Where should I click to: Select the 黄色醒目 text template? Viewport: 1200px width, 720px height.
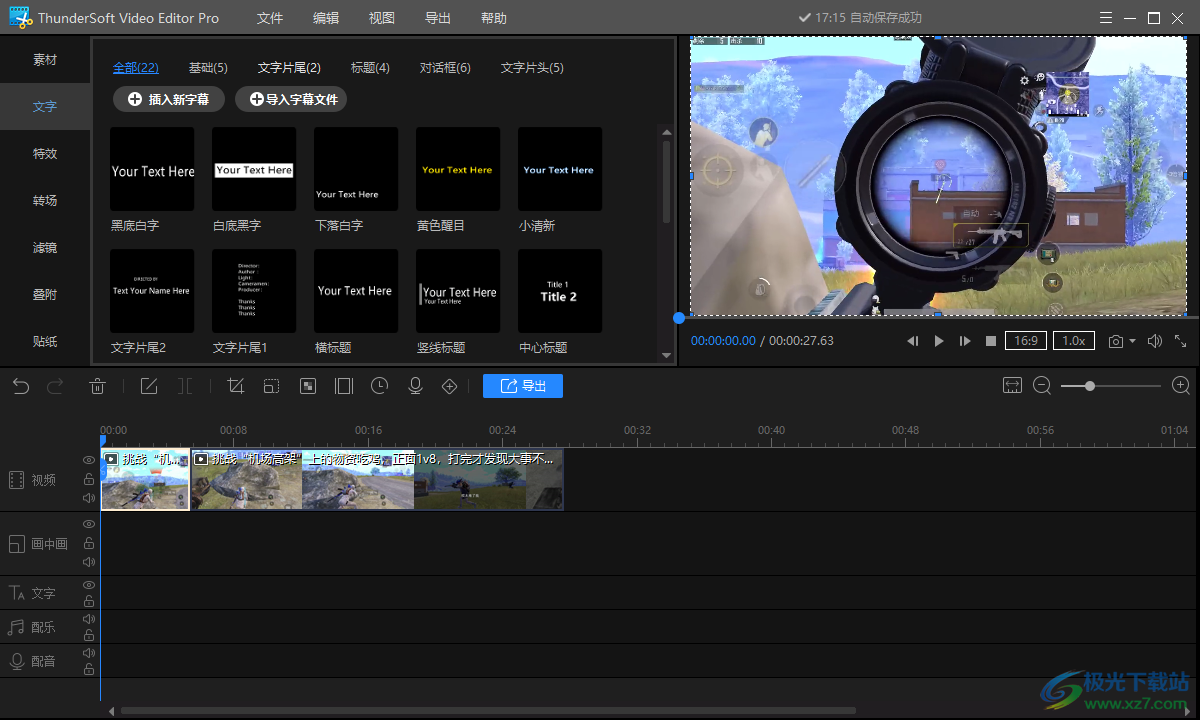[458, 169]
